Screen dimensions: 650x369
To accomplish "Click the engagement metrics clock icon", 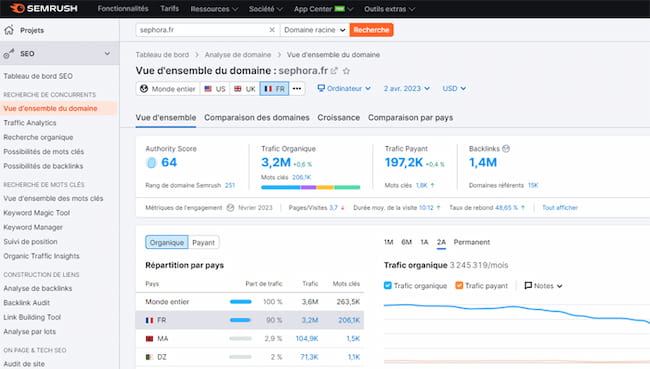I will [x=230, y=208].
